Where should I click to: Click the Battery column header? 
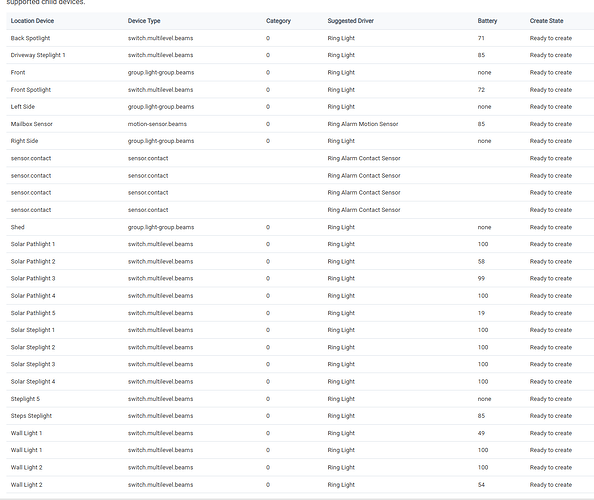coord(487,21)
